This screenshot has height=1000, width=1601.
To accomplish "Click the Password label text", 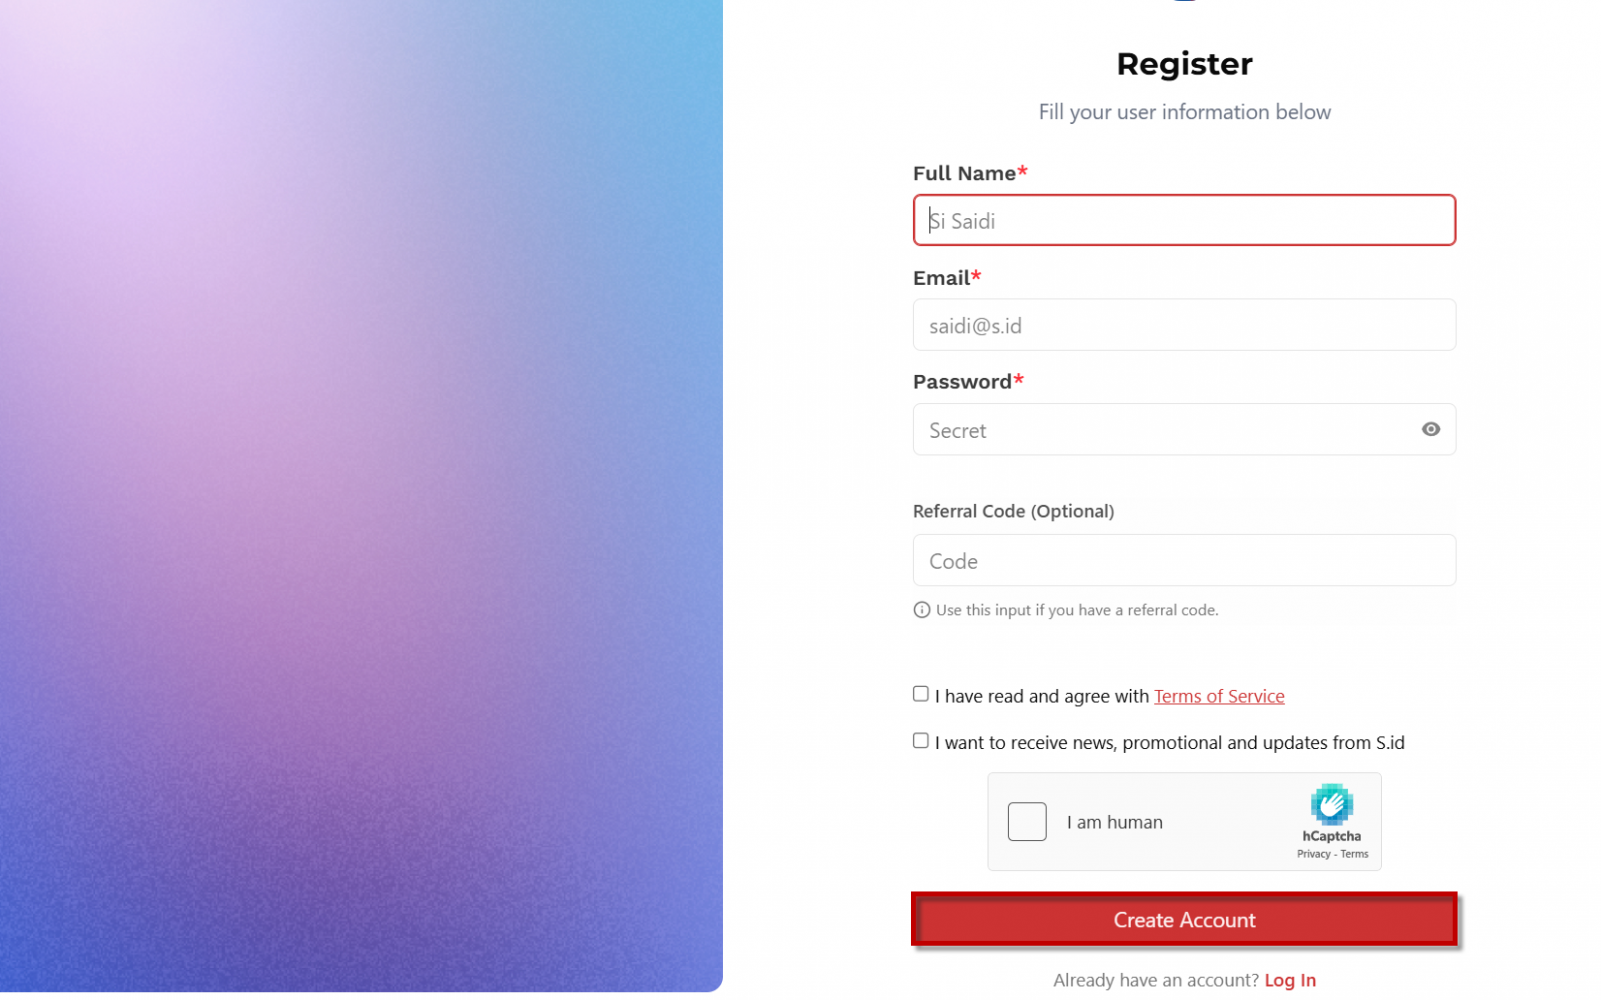I will tap(961, 382).
